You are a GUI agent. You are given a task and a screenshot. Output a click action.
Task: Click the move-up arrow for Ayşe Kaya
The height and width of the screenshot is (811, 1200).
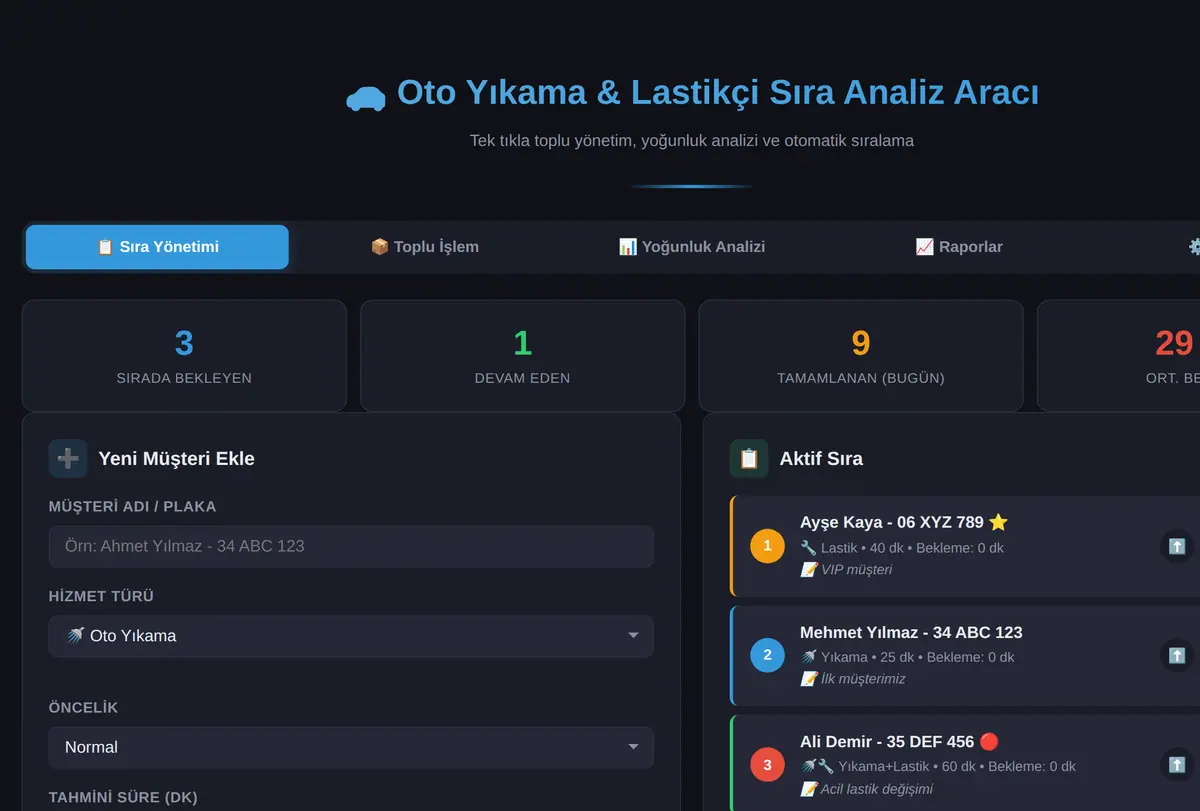point(1177,547)
